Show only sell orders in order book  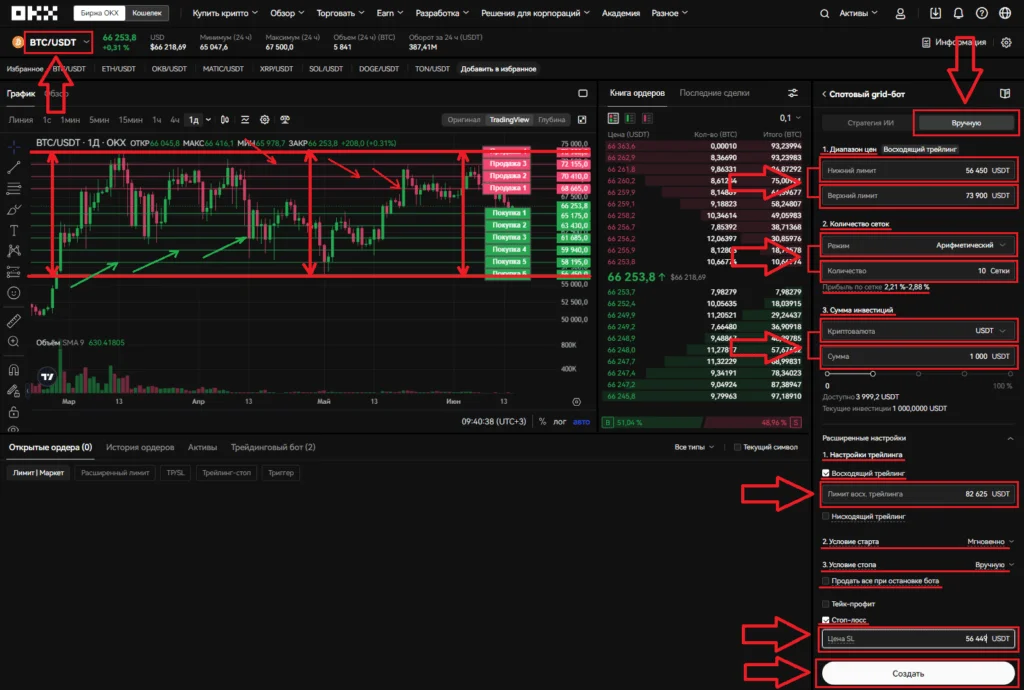(x=647, y=118)
